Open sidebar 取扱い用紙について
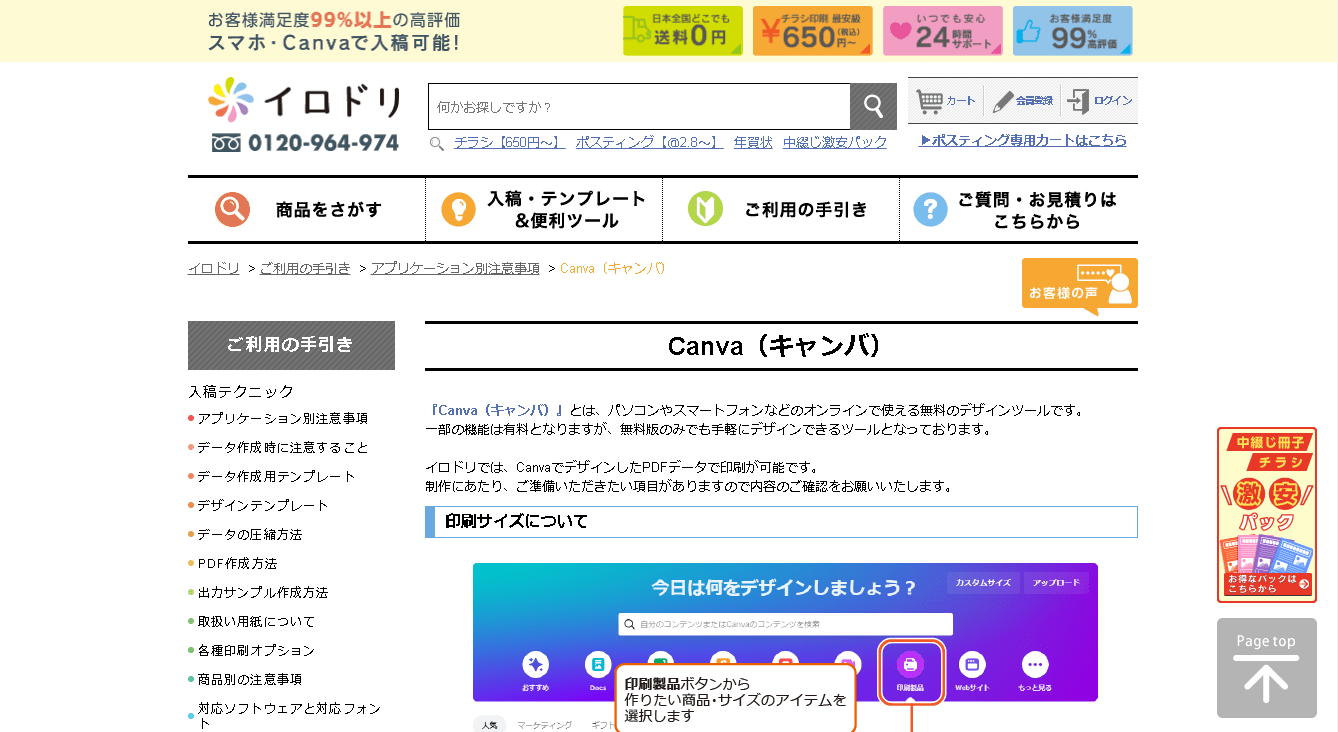1338x732 pixels. (x=256, y=621)
